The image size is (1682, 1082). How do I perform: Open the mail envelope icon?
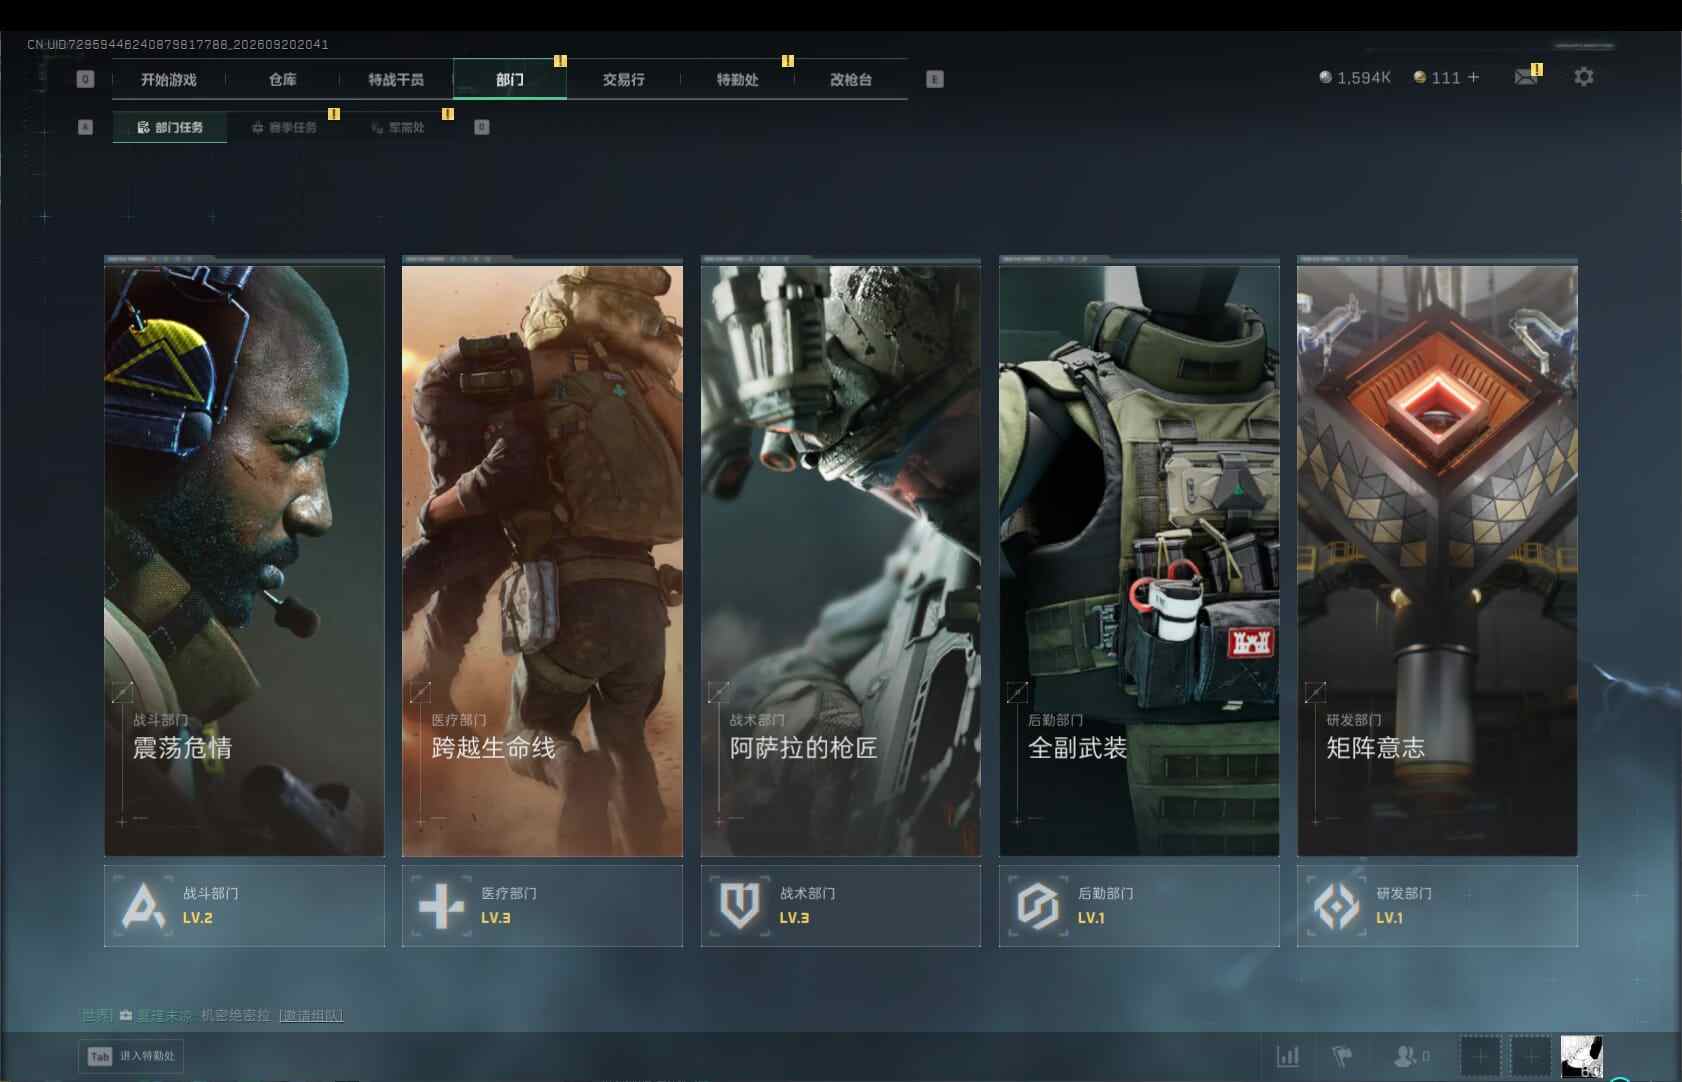click(1526, 77)
